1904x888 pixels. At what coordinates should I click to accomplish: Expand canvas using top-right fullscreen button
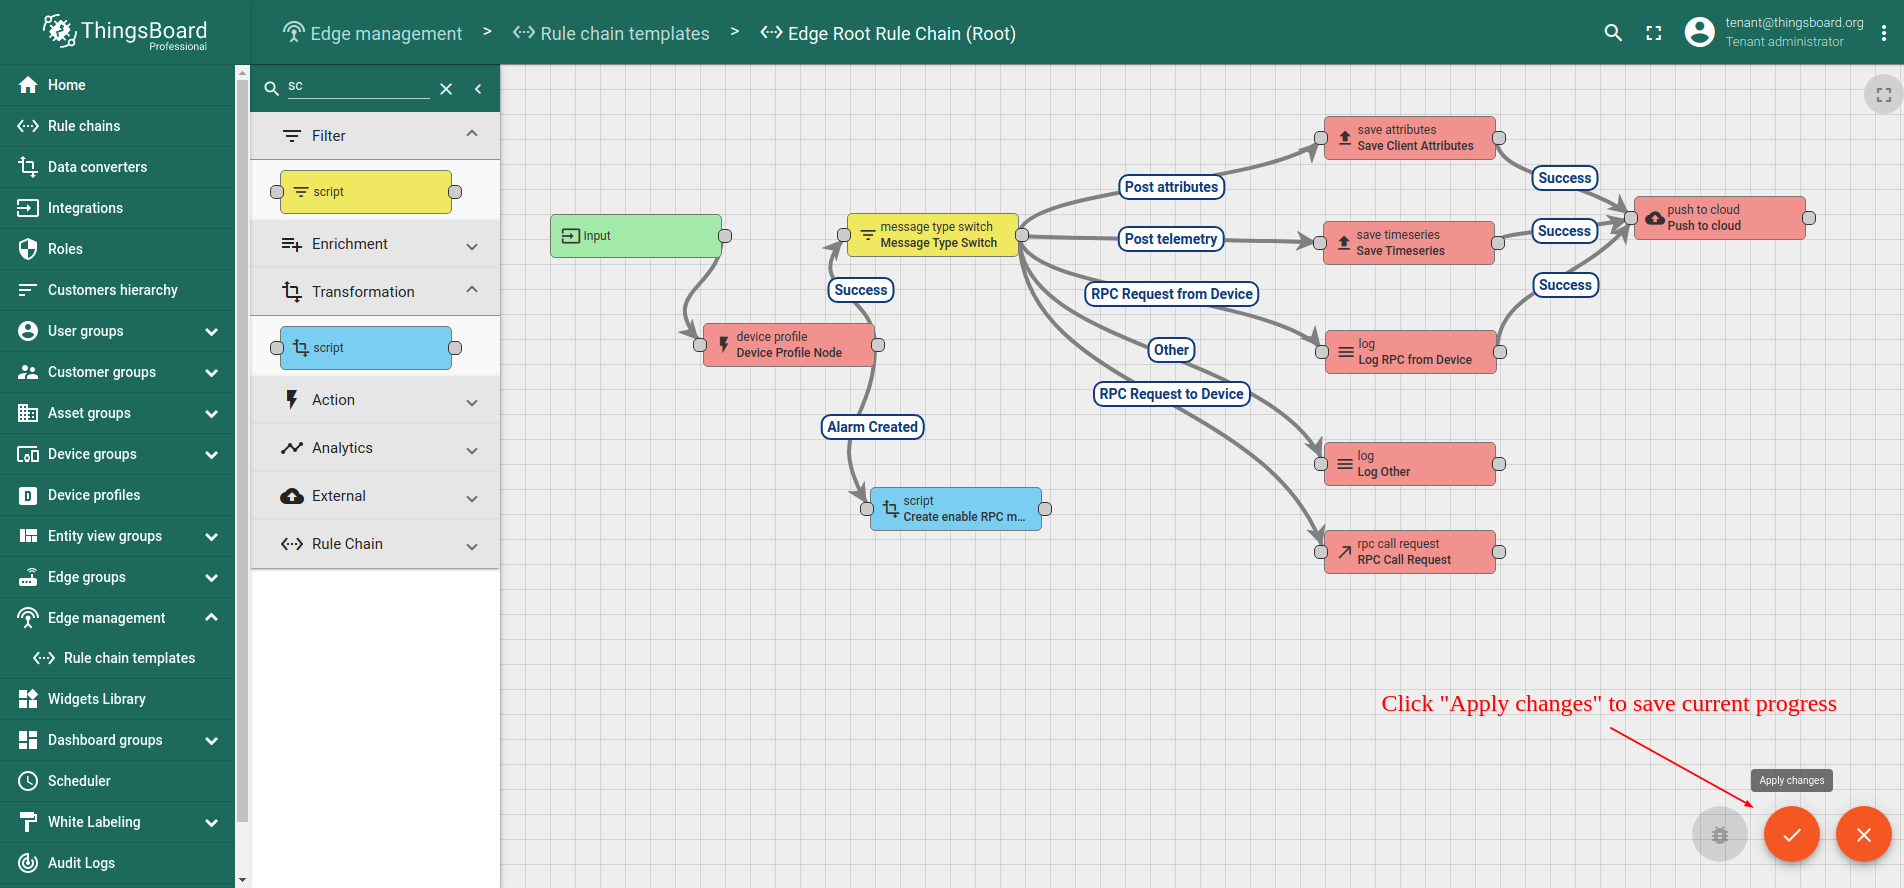[1883, 95]
